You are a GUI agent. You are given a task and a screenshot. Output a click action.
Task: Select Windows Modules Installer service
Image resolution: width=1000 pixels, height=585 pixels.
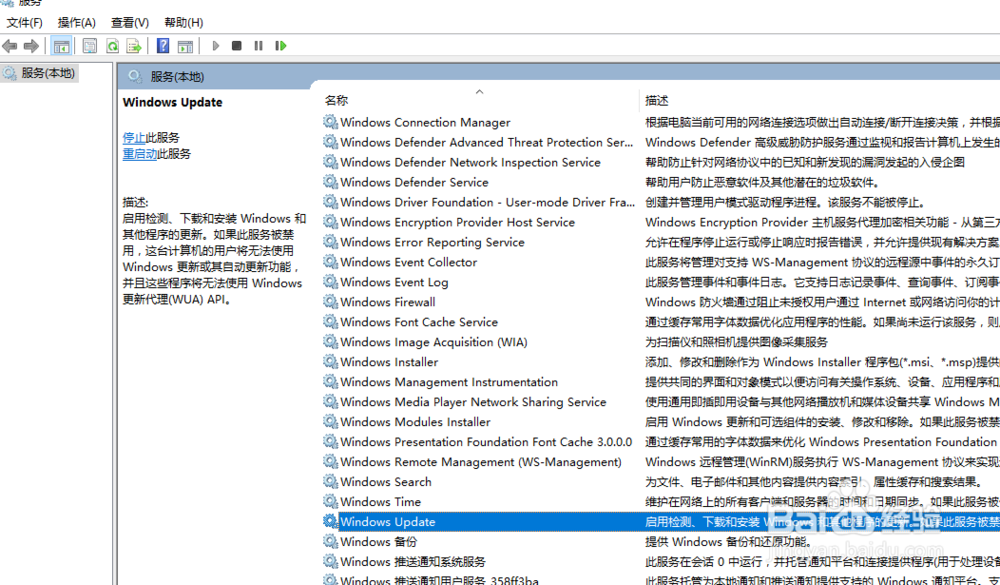click(x=415, y=422)
